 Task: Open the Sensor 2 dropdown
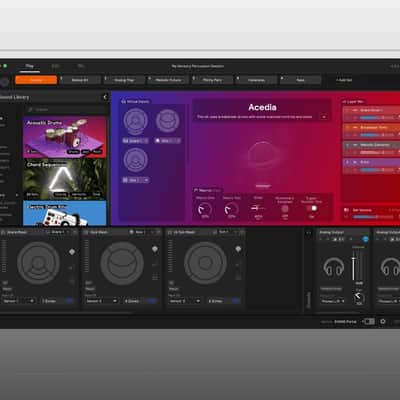tap(102, 301)
